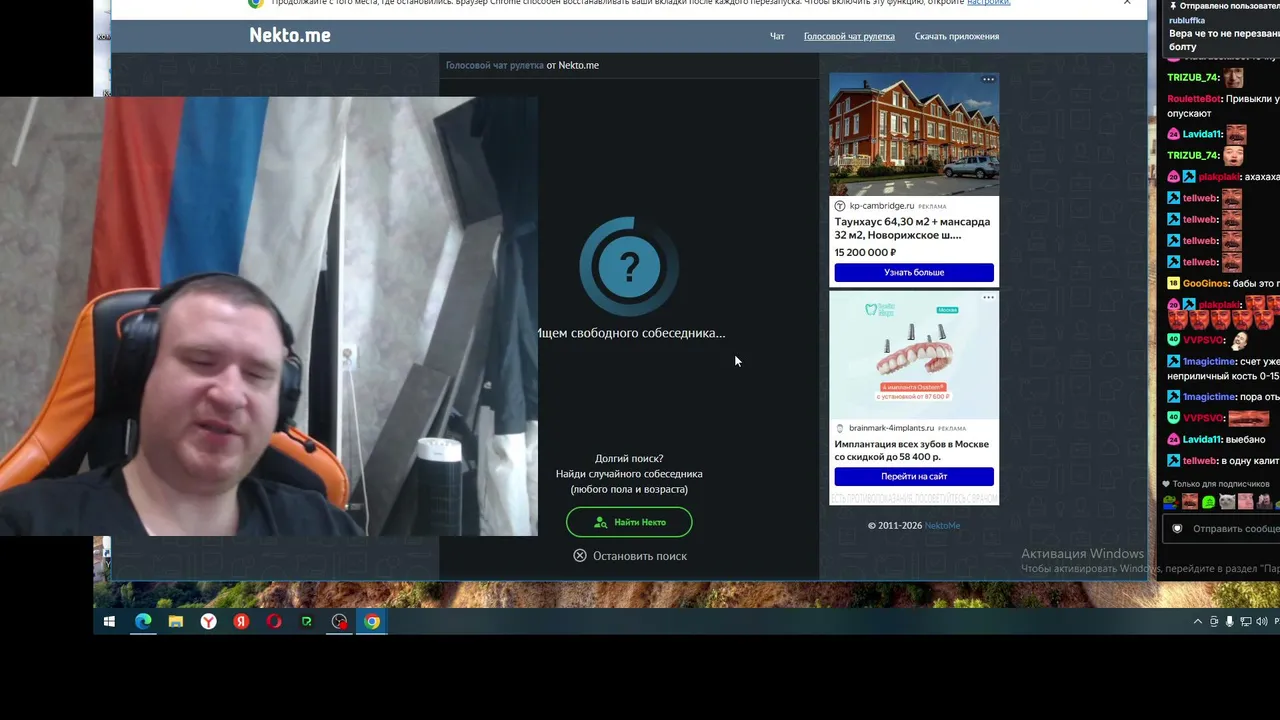Click the Lavida11 message выебано in chat

click(x=1247, y=440)
